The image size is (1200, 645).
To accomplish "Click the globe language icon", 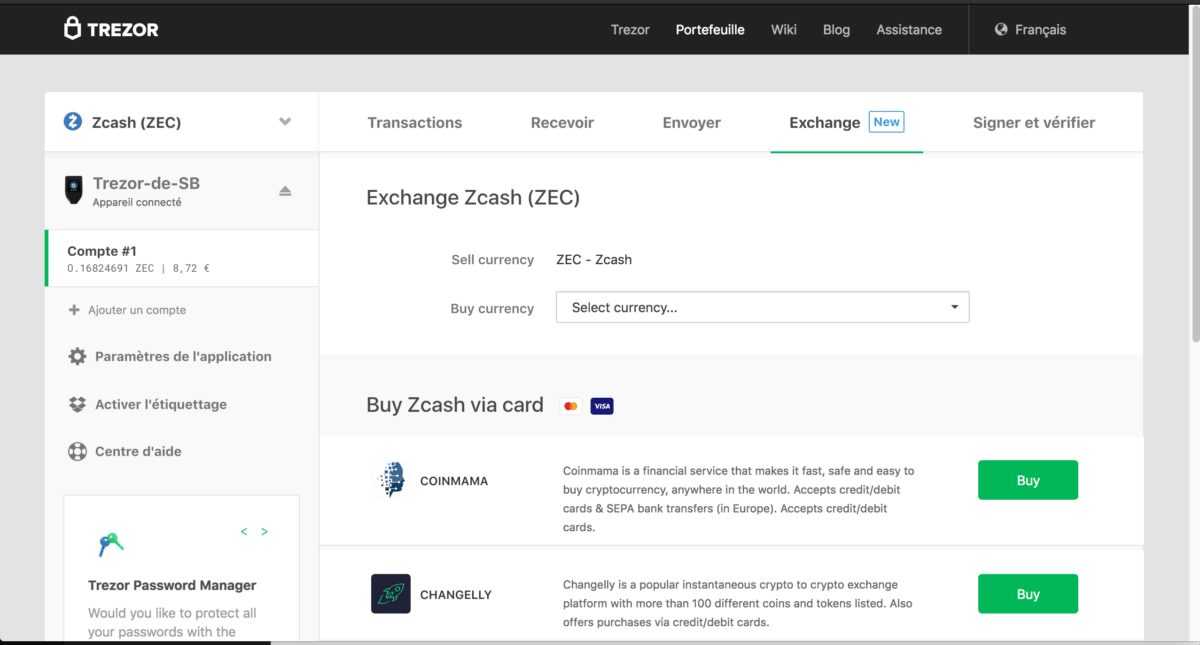I will click(x=1000, y=30).
